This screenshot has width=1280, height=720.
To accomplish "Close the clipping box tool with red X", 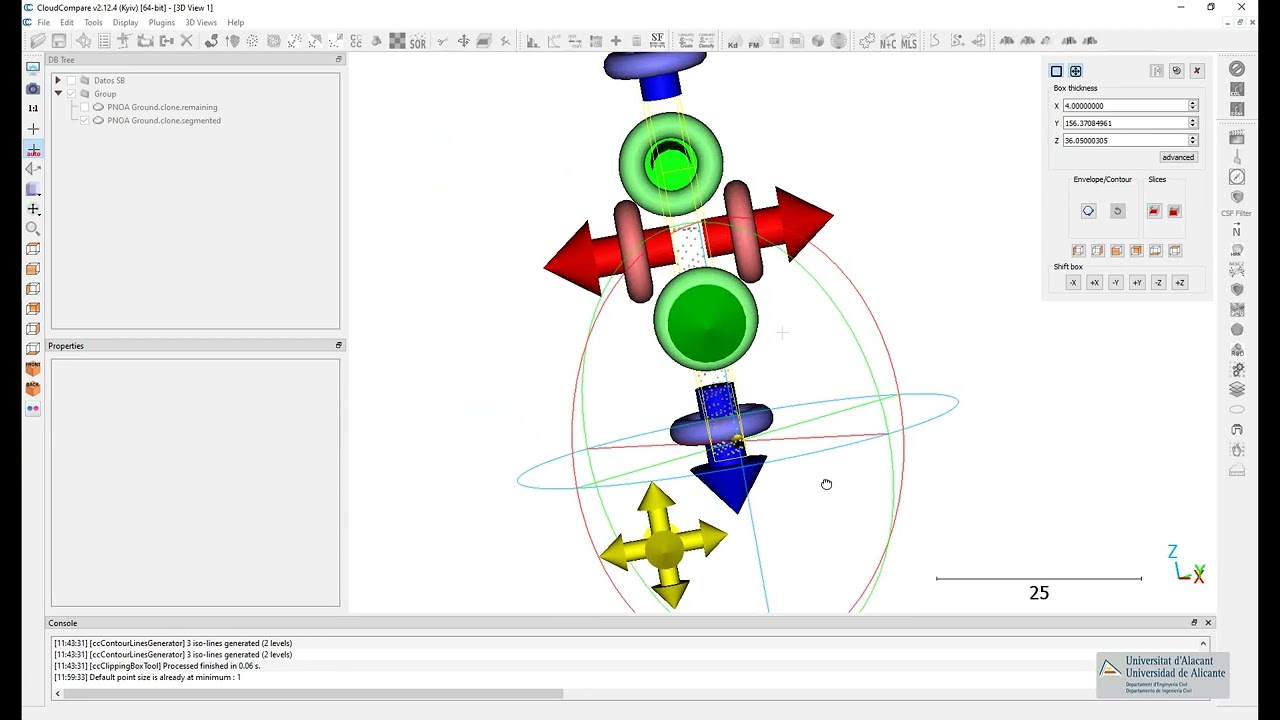I will (1197, 71).
